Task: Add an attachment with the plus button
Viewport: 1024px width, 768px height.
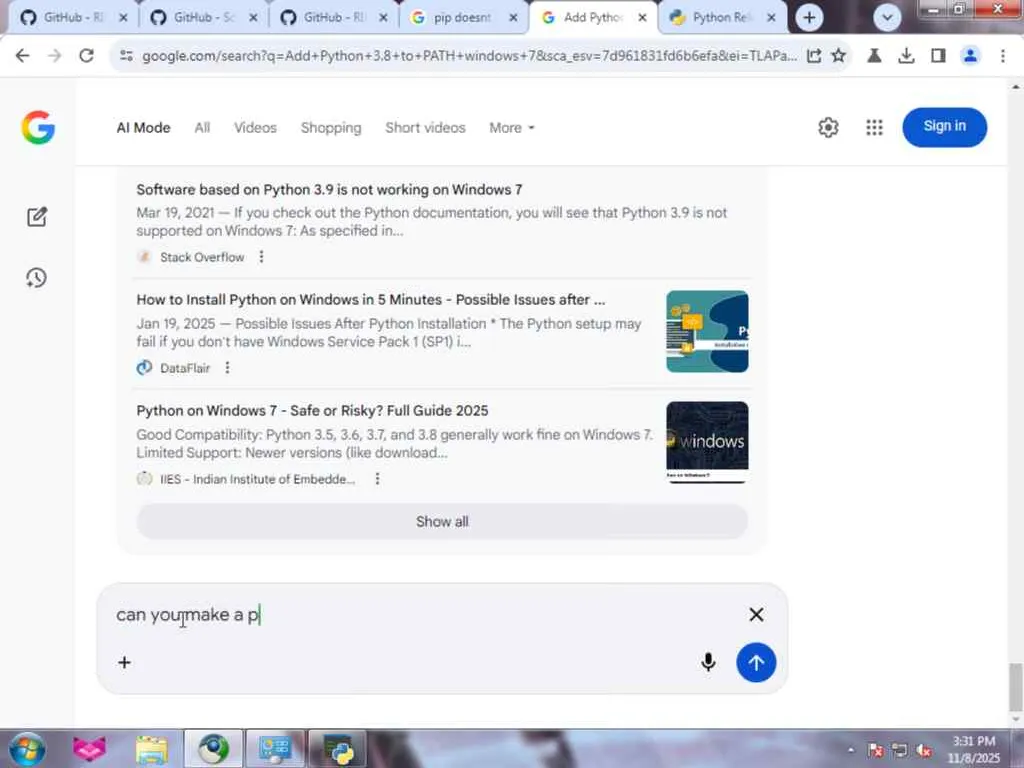Action: (x=124, y=662)
